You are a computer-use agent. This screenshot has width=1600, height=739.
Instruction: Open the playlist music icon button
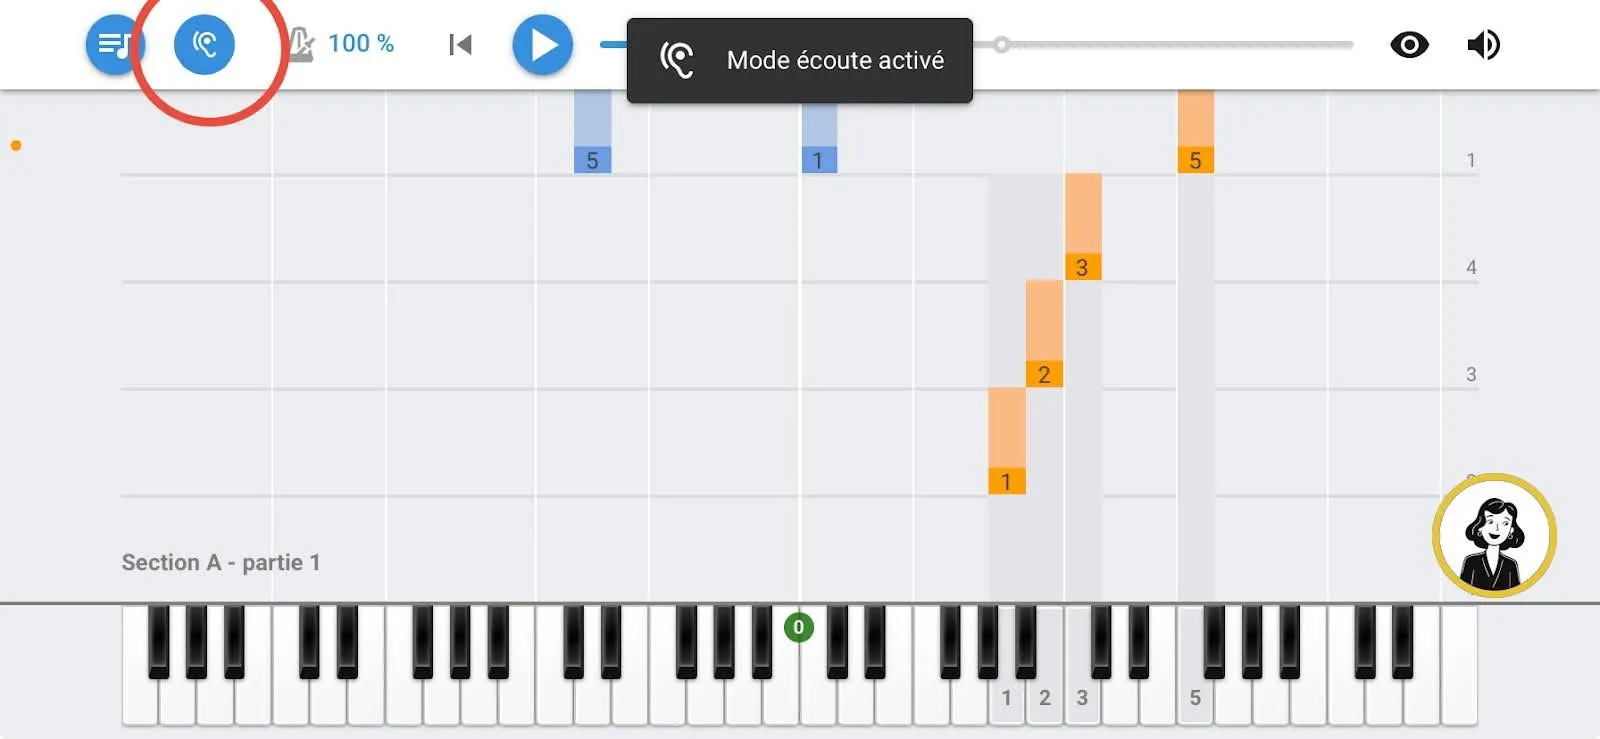(112, 45)
